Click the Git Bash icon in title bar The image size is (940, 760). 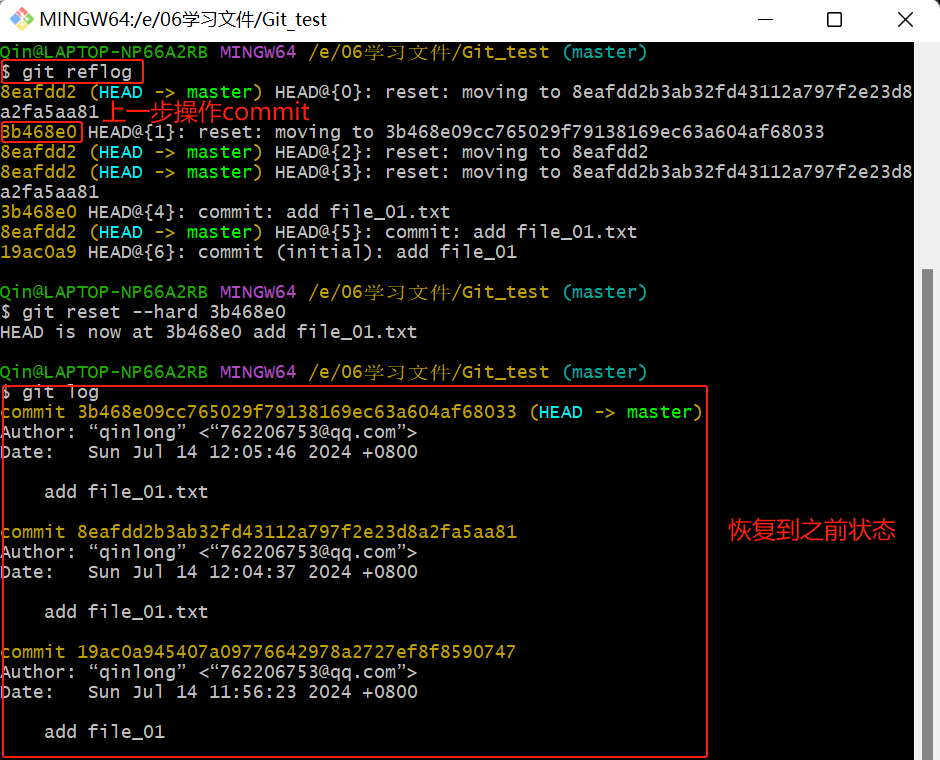click(x=20, y=20)
